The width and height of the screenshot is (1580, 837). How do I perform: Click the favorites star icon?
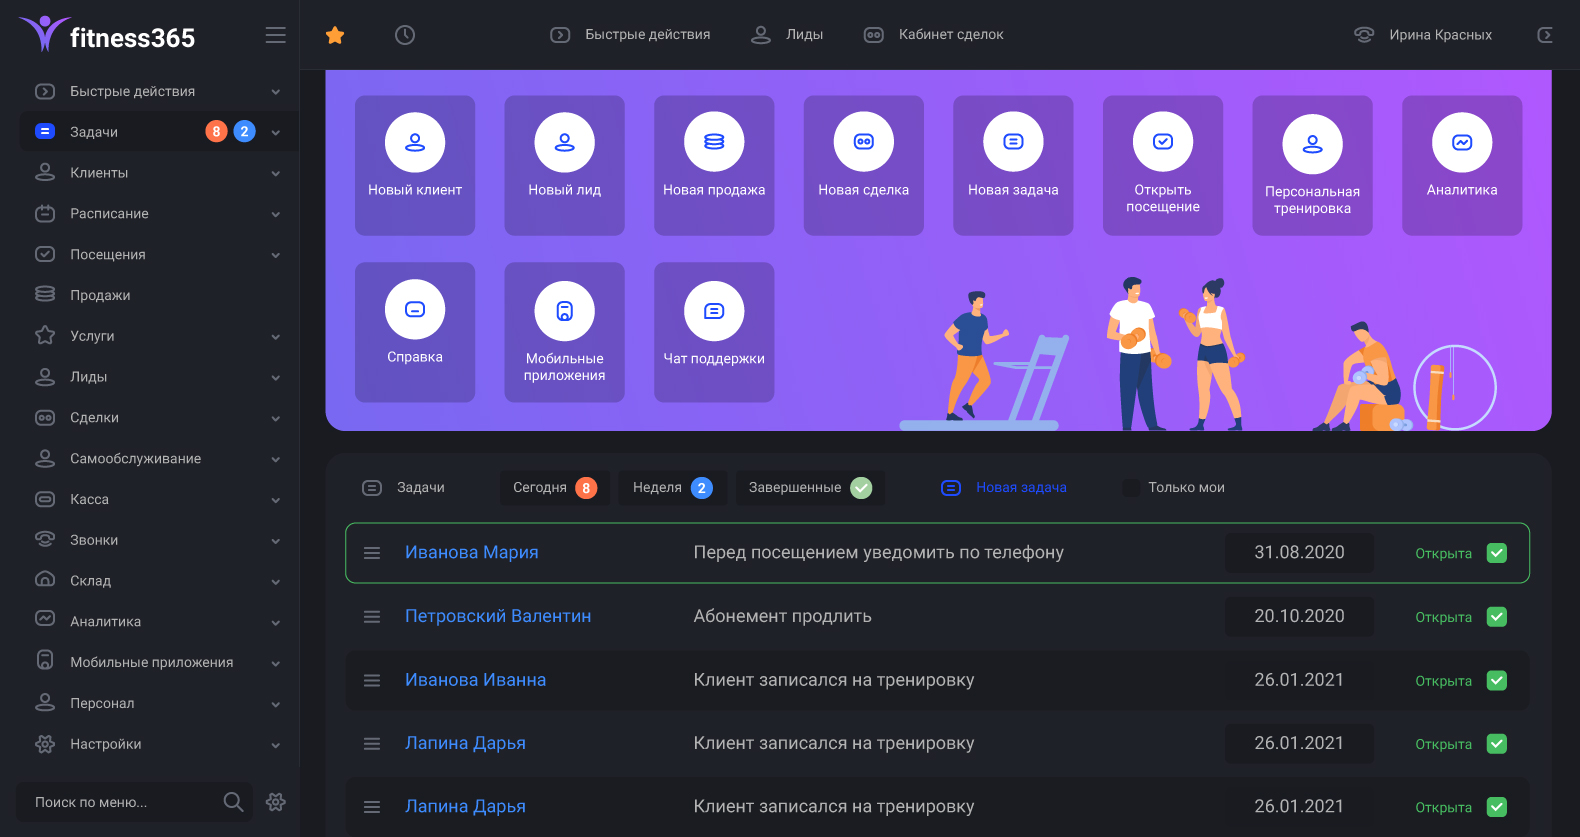[335, 35]
